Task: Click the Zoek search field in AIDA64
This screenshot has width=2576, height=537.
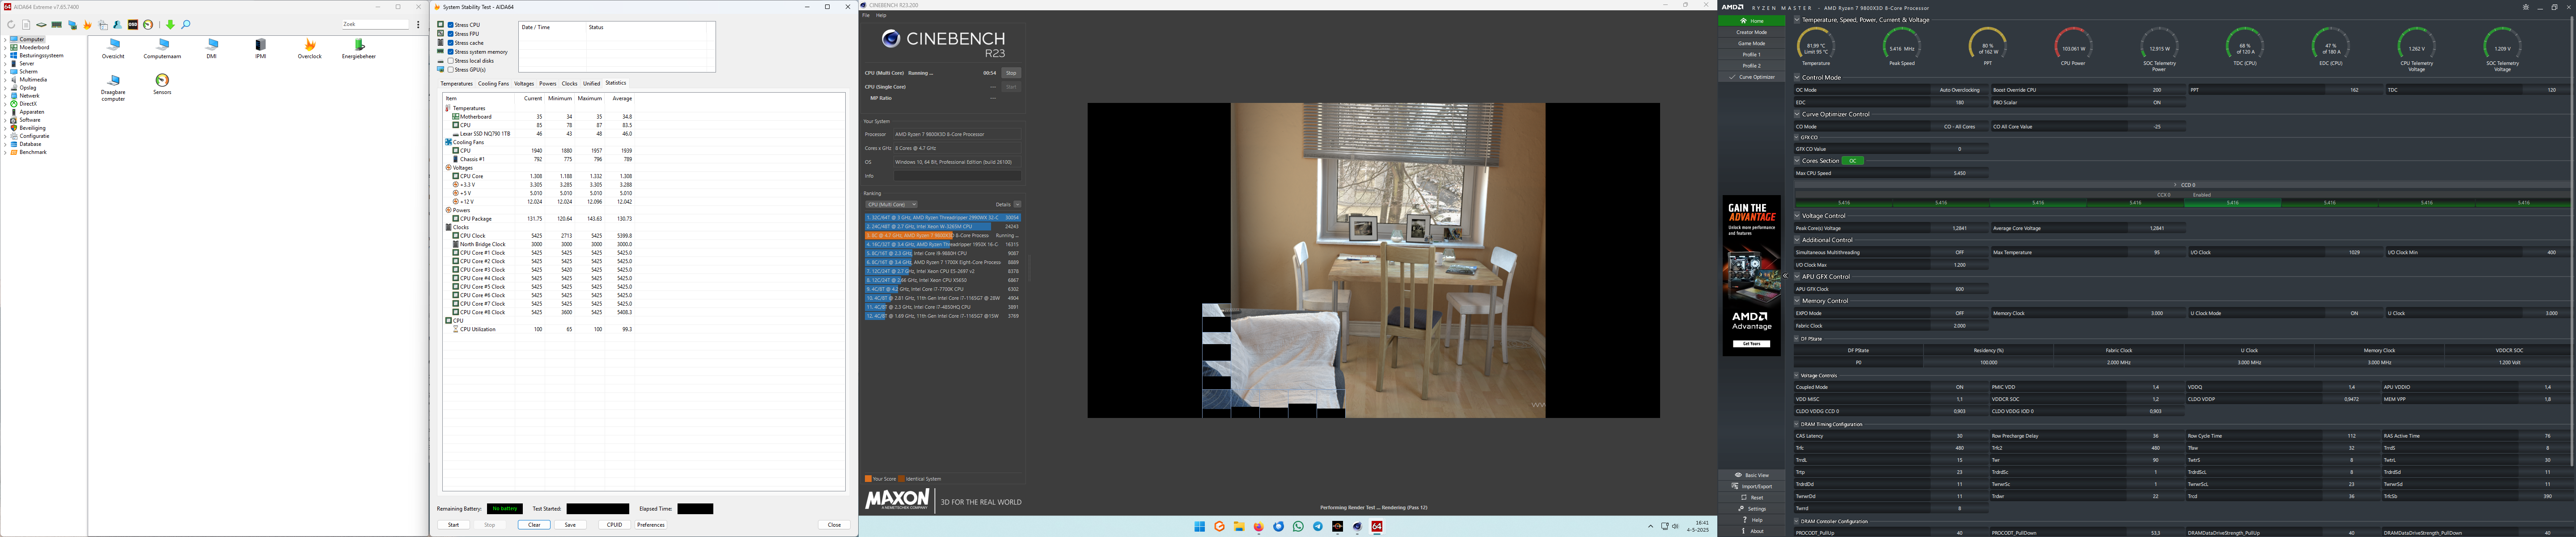Action: coord(376,24)
